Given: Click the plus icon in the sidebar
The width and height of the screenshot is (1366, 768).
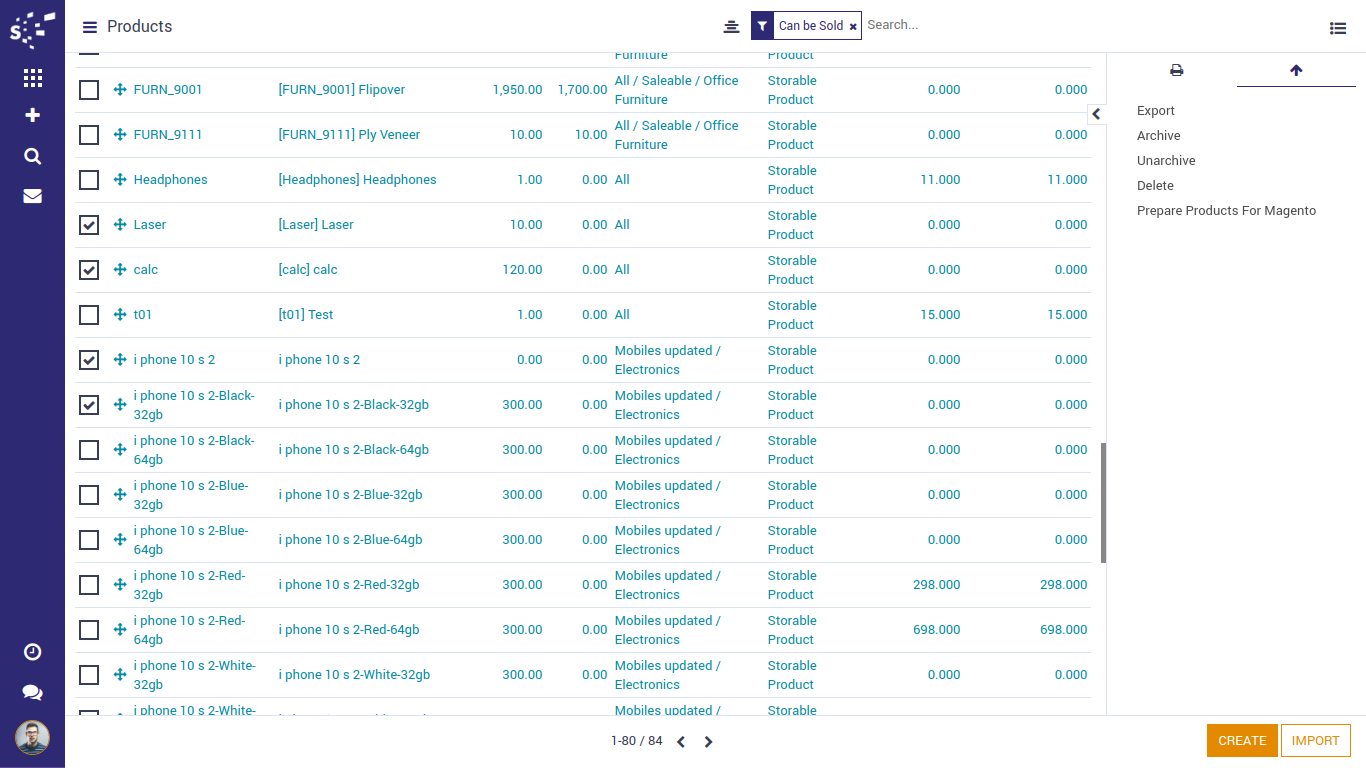Looking at the screenshot, I should (x=32, y=116).
